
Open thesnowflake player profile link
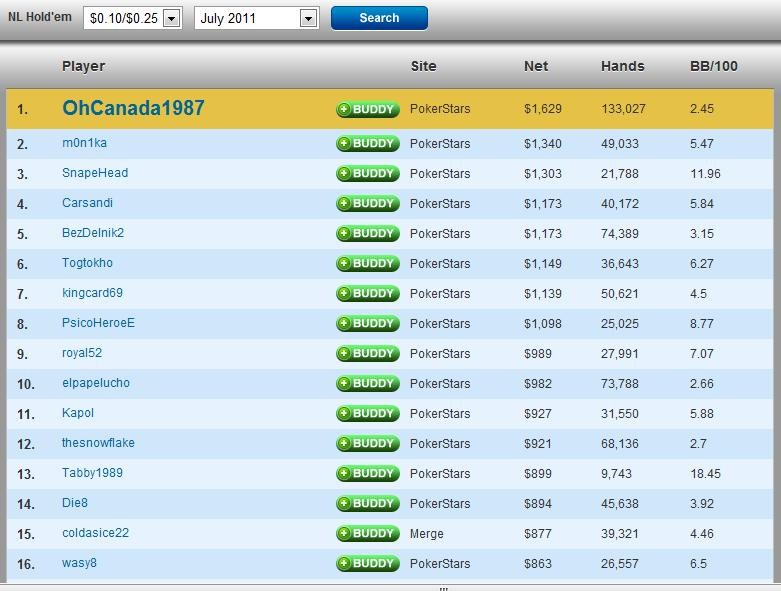coord(98,443)
